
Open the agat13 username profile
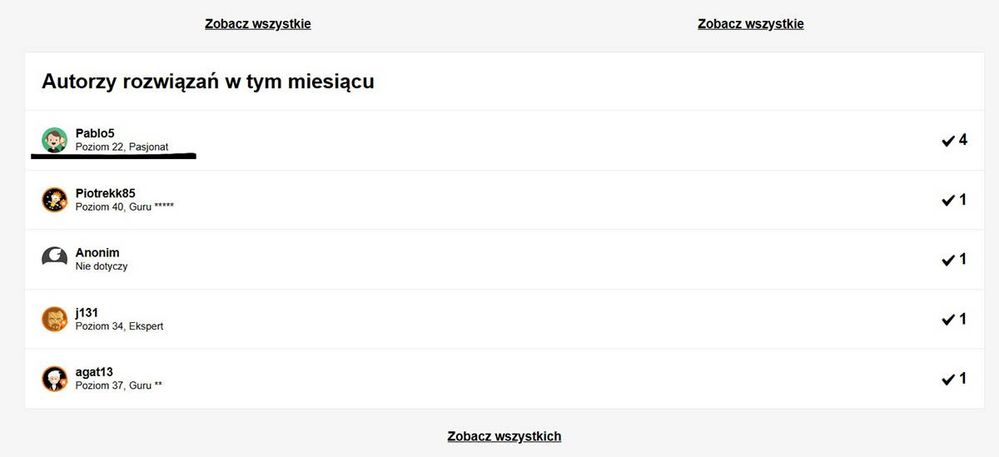tap(94, 372)
